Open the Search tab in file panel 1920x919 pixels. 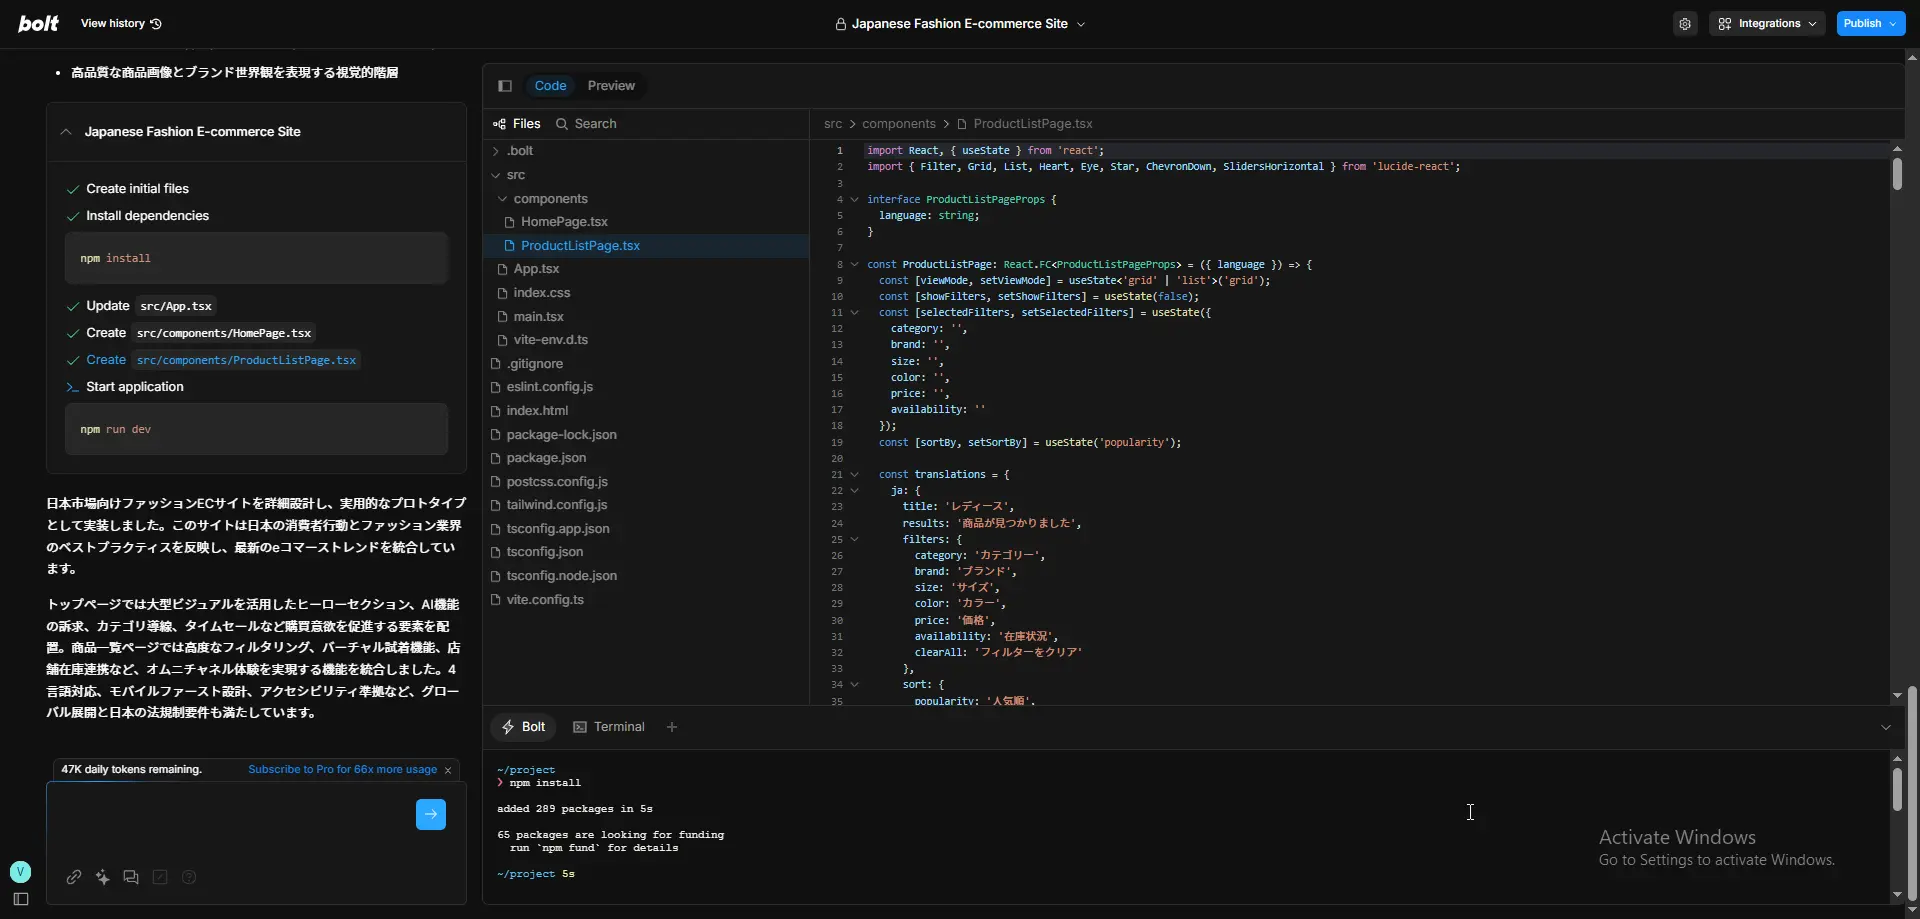pos(587,124)
